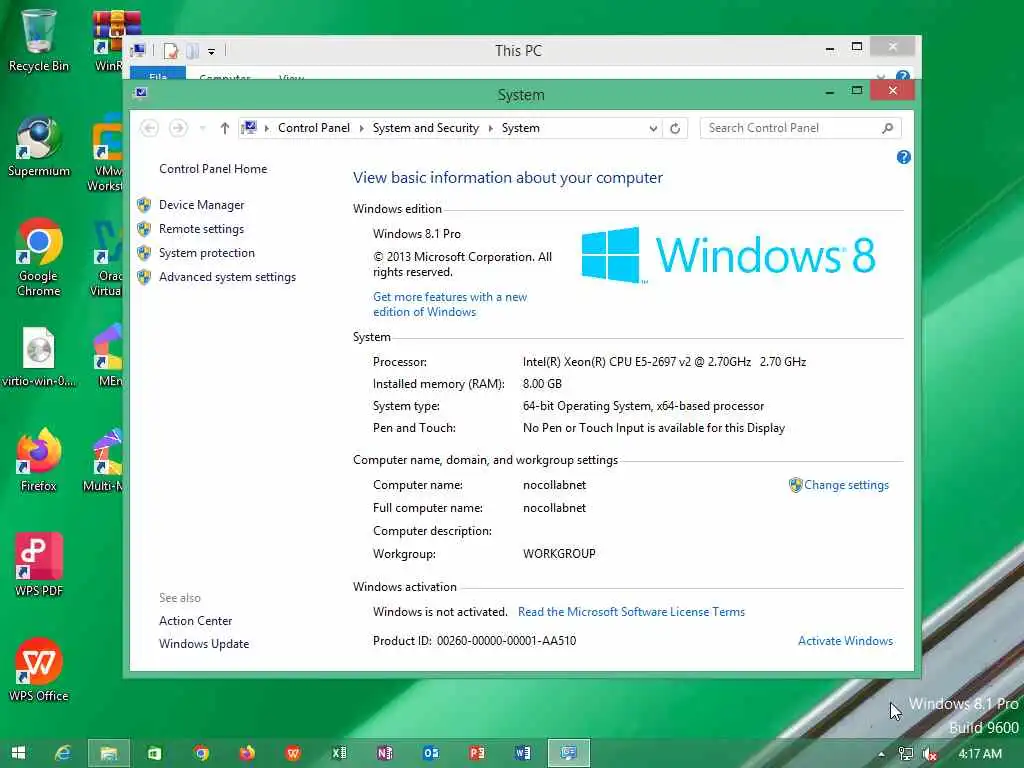Open Internet Explorer from the taskbar

[63, 753]
